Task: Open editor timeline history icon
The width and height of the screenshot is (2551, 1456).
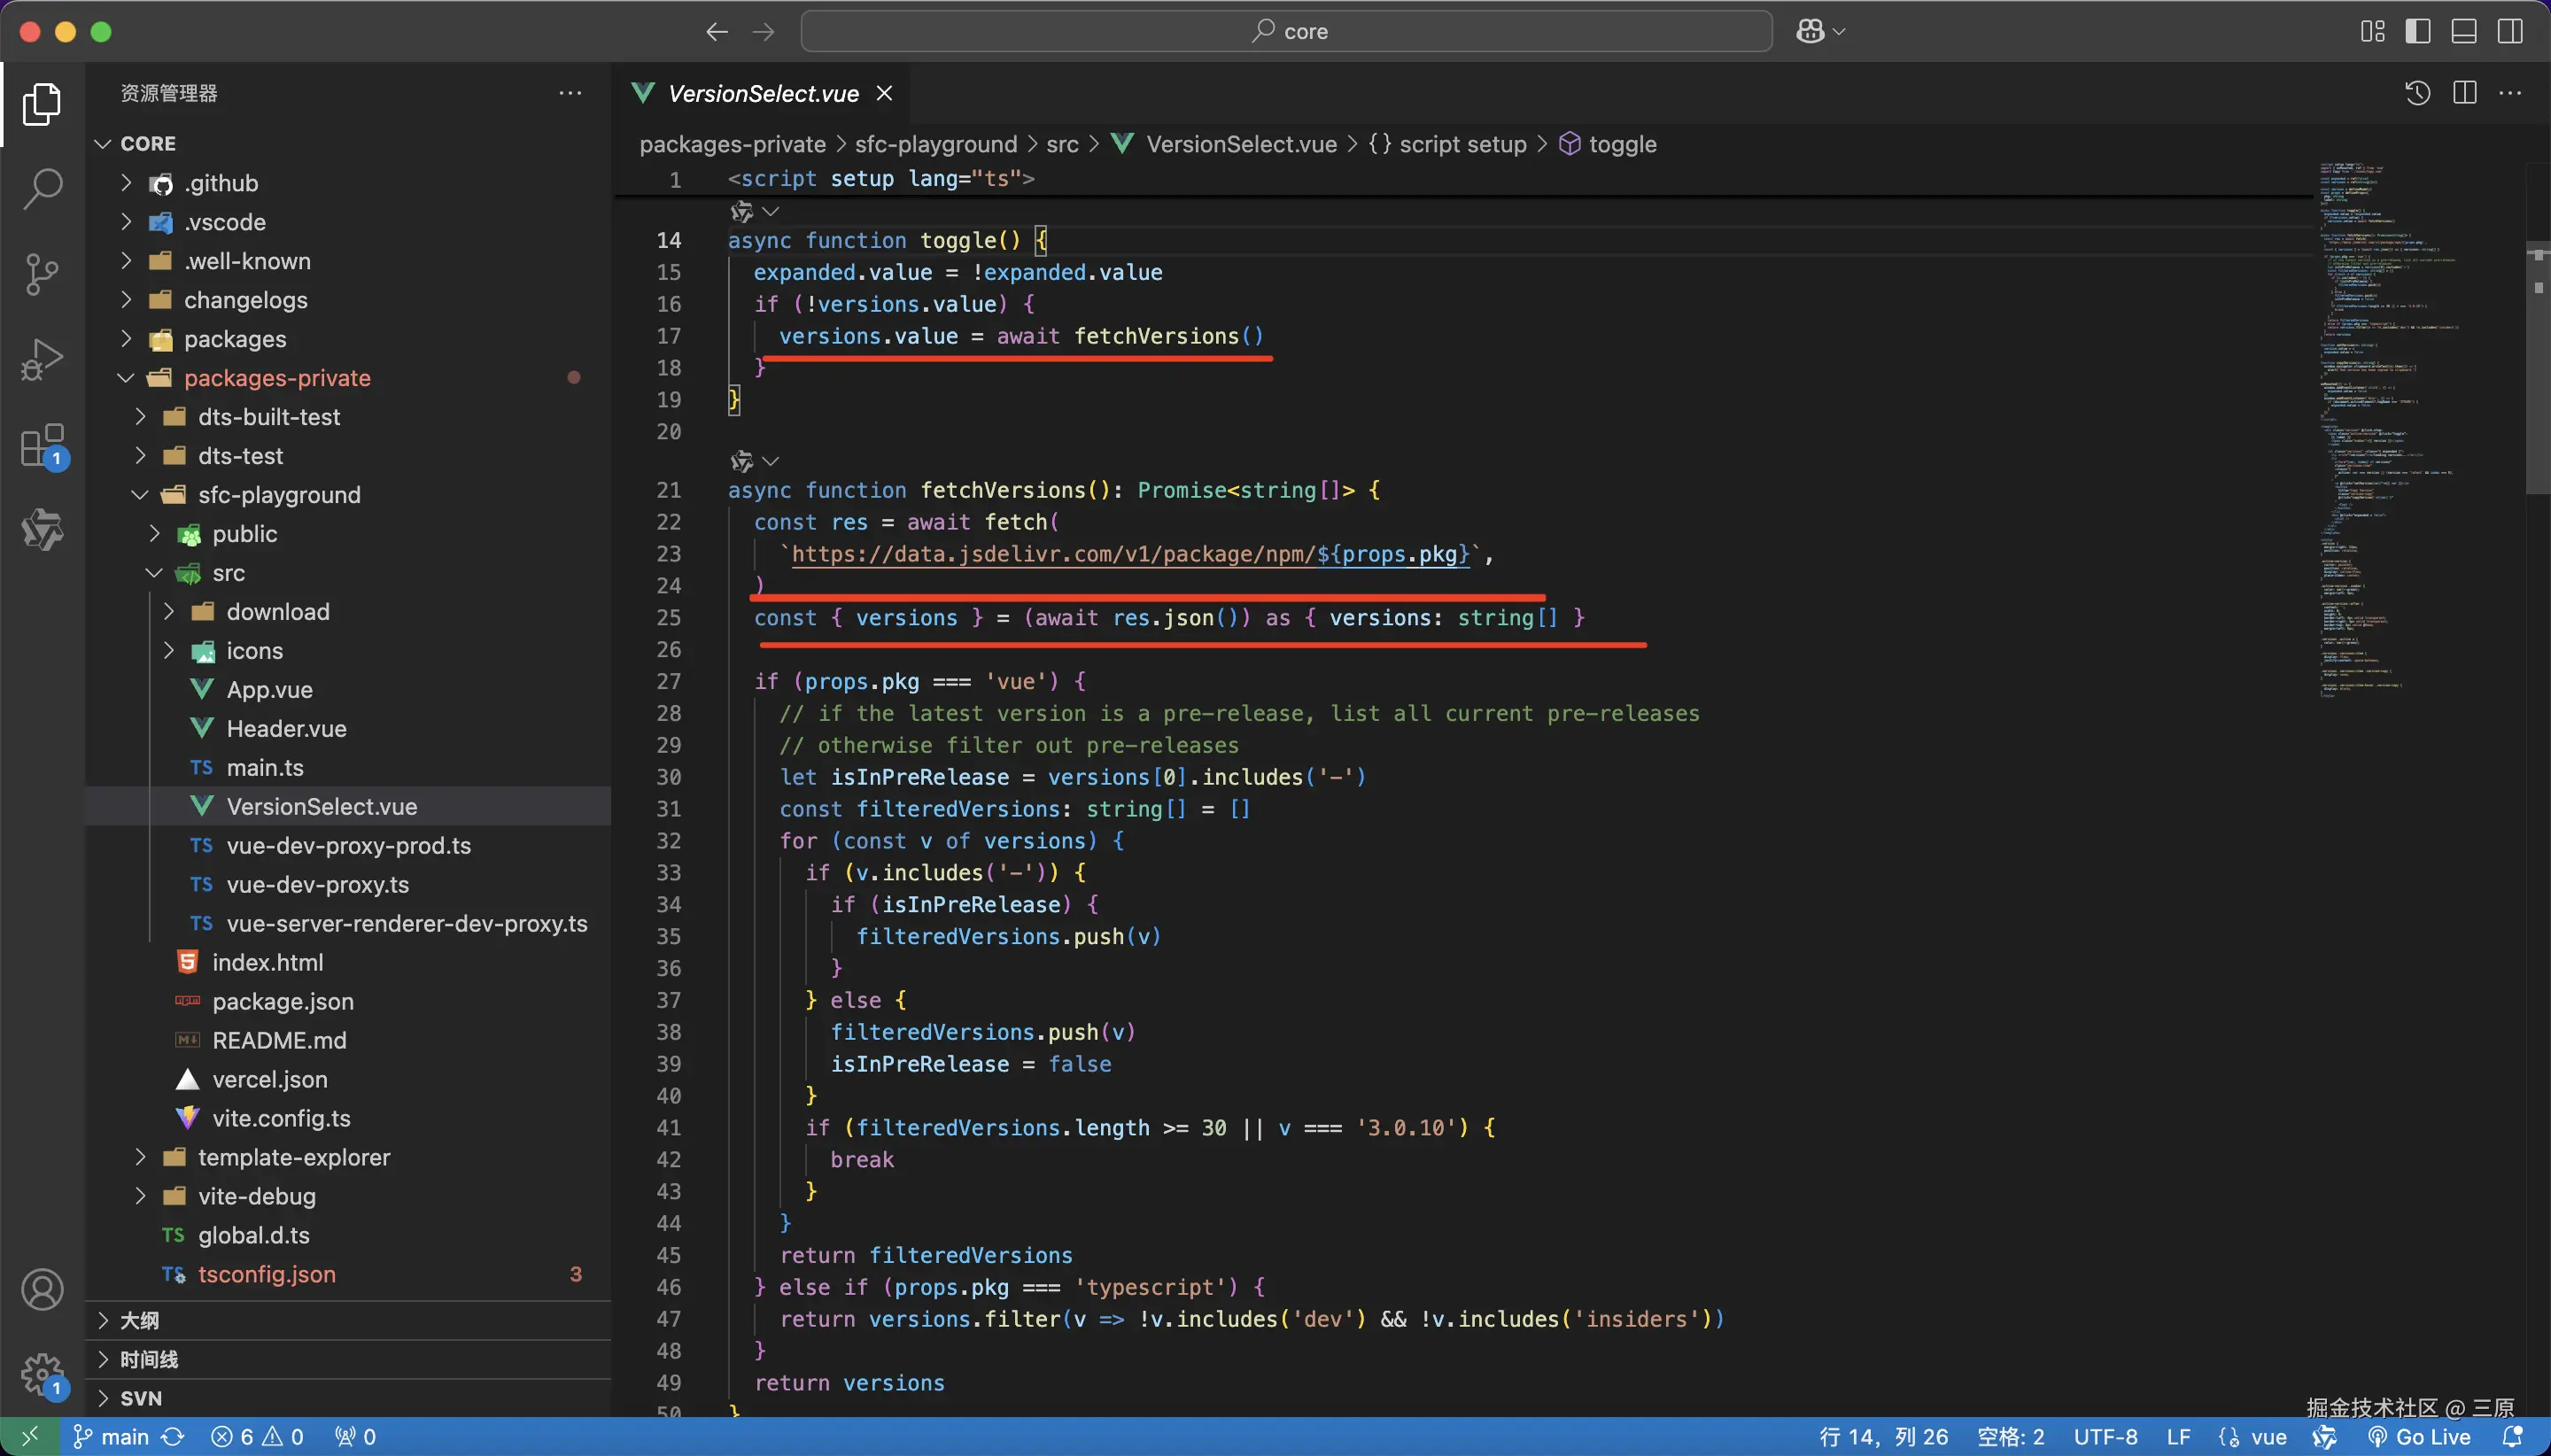Action: pyautogui.click(x=2417, y=93)
